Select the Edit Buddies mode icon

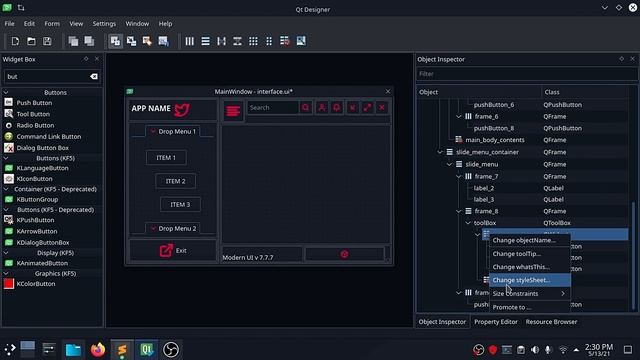click(147, 41)
